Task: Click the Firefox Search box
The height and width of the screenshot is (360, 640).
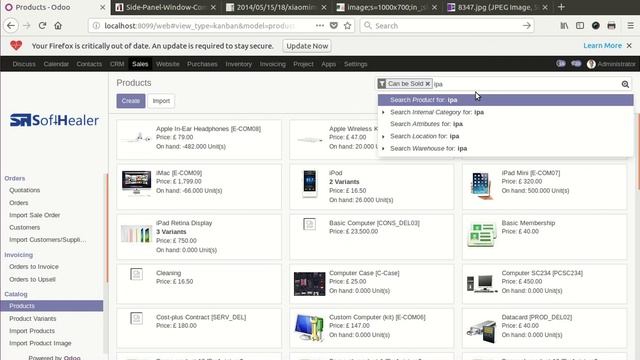Action: coord(447,26)
